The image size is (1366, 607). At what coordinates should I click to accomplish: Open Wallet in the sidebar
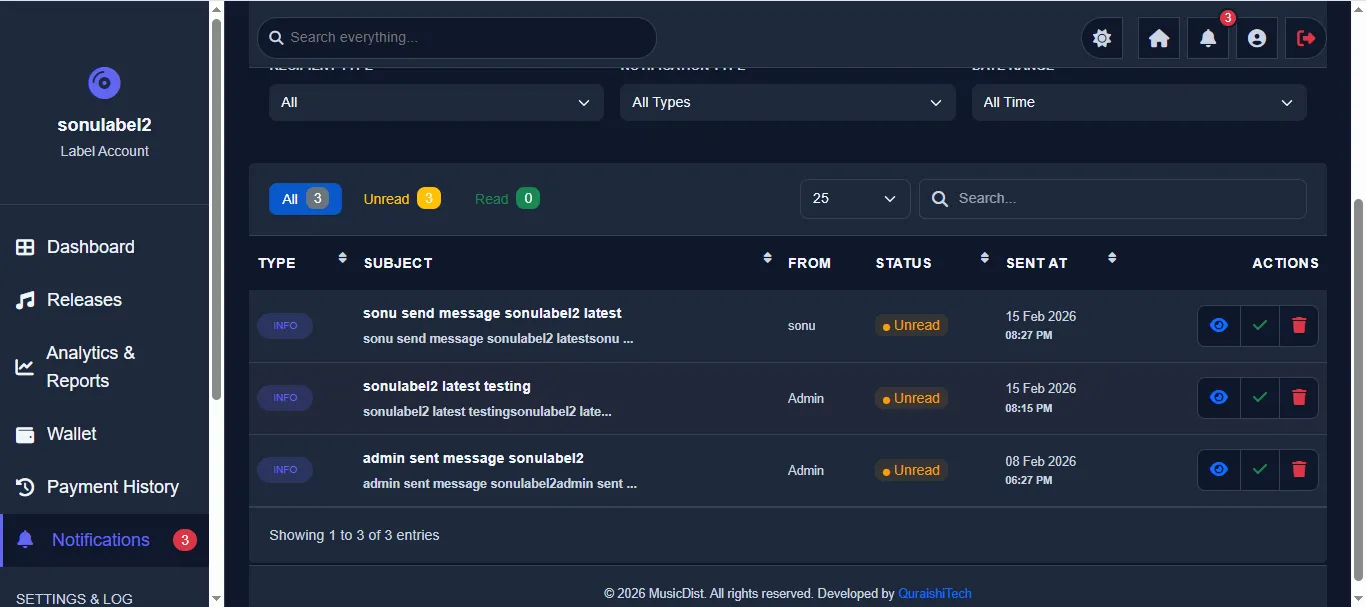point(104,434)
